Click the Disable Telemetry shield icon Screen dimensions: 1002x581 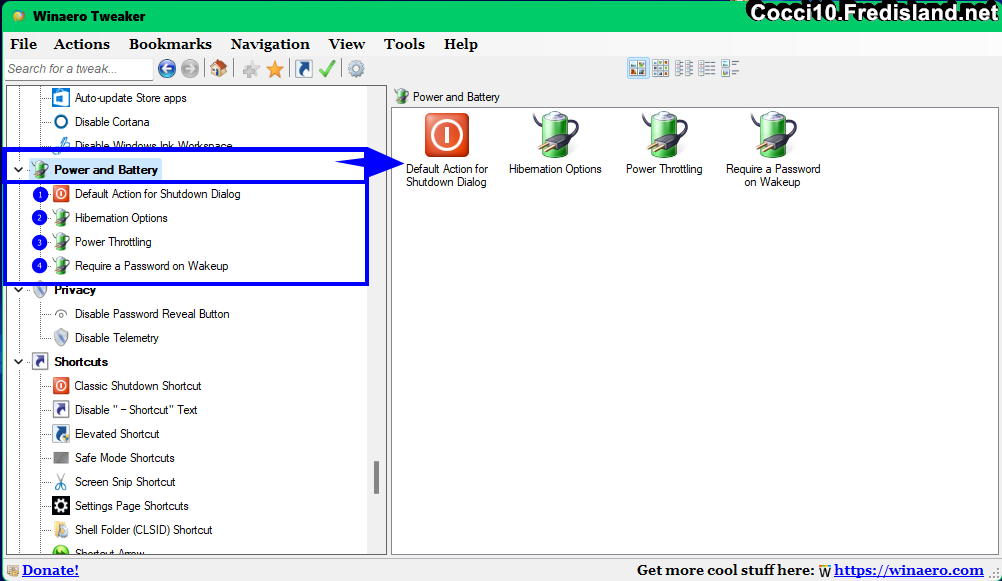coord(61,337)
